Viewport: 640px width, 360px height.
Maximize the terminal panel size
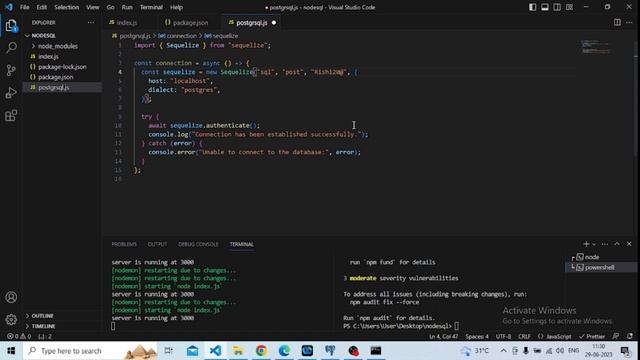tap(617, 244)
